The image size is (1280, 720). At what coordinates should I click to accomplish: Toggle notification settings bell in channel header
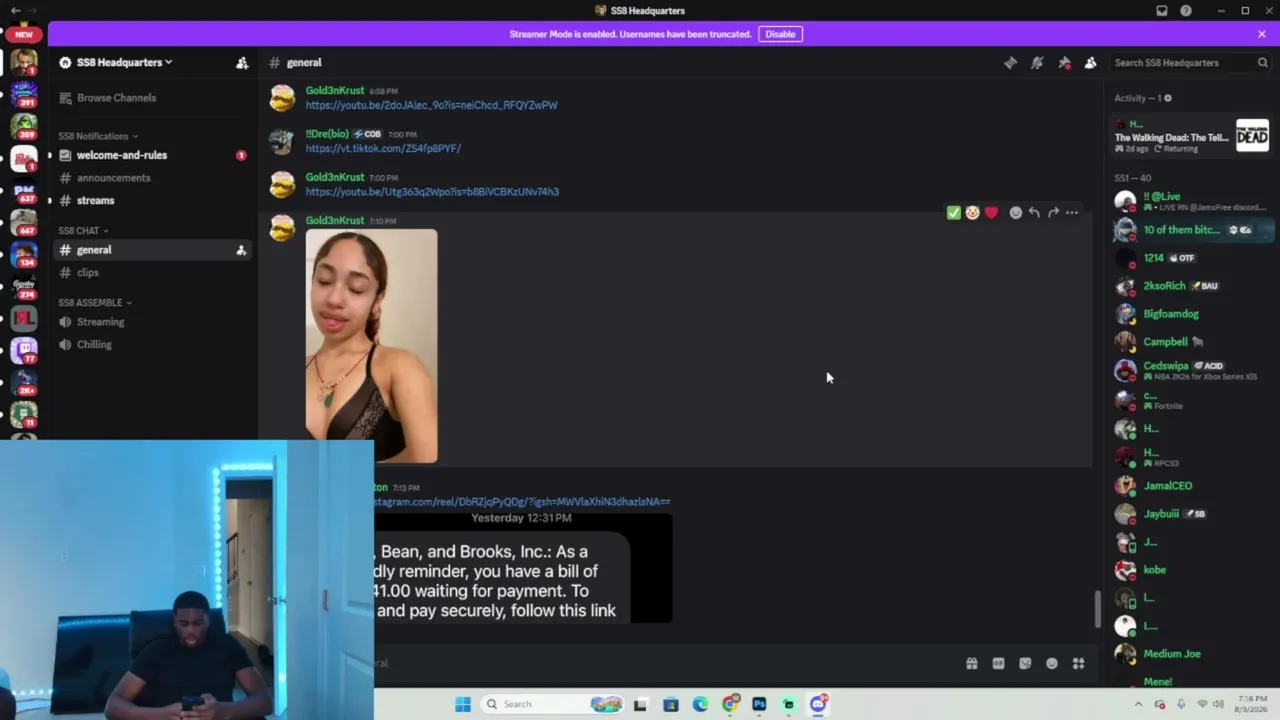(1037, 62)
